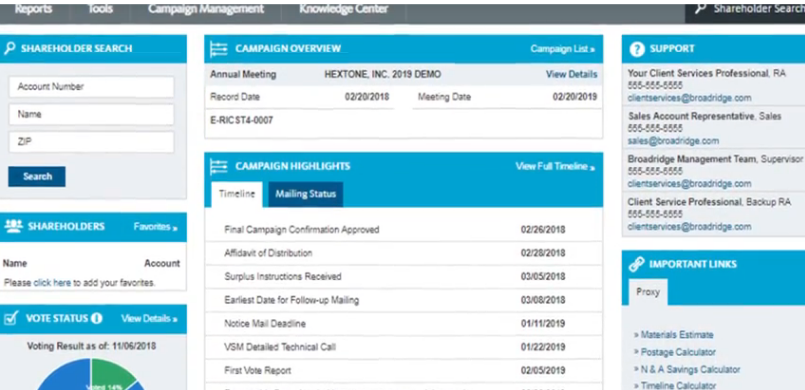Image resolution: width=805 pixels, height=390 pixels.
Task: Switch to the Mailing Status tab
Action: tap(305, 194)
